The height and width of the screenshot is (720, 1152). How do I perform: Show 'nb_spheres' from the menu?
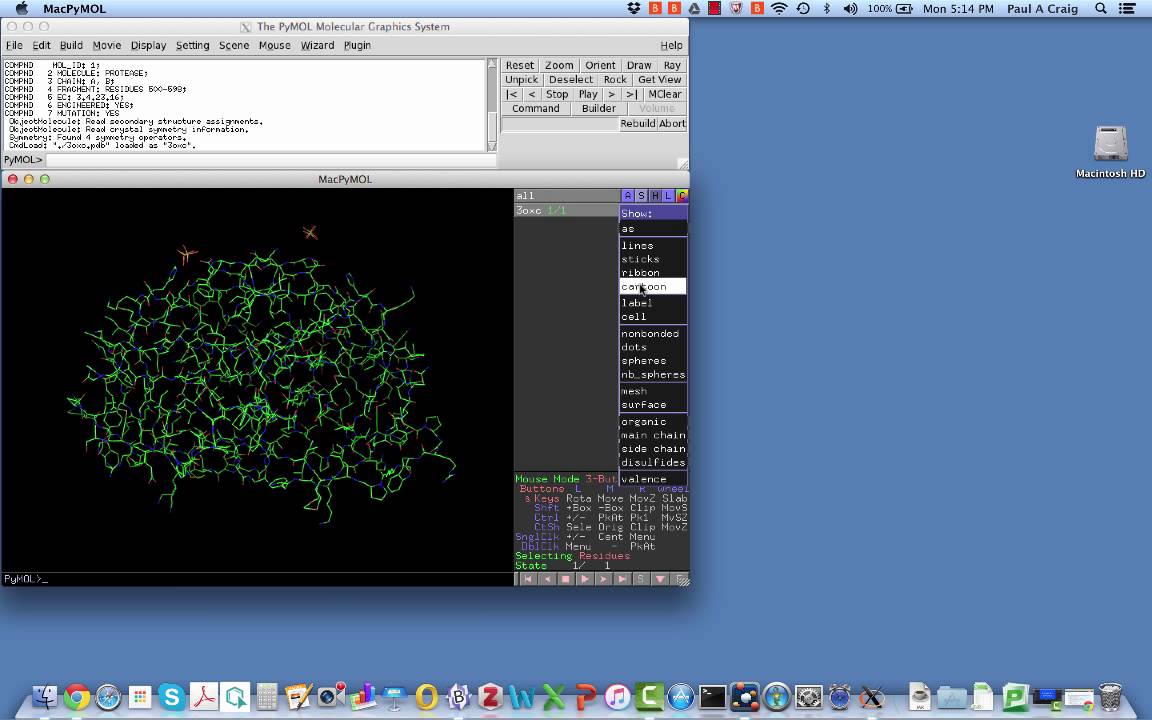[x=653, y=375]
